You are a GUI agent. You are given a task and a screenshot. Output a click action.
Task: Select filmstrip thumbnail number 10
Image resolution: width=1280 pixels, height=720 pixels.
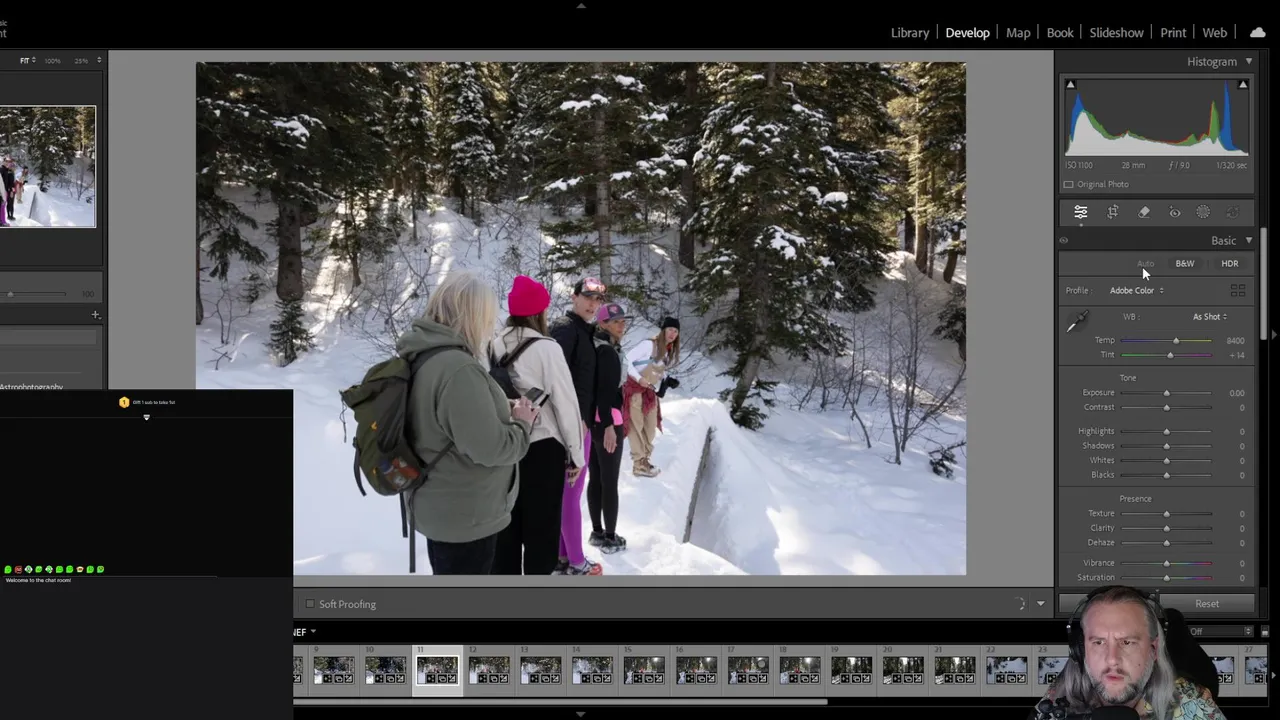[x=385, y=670]
